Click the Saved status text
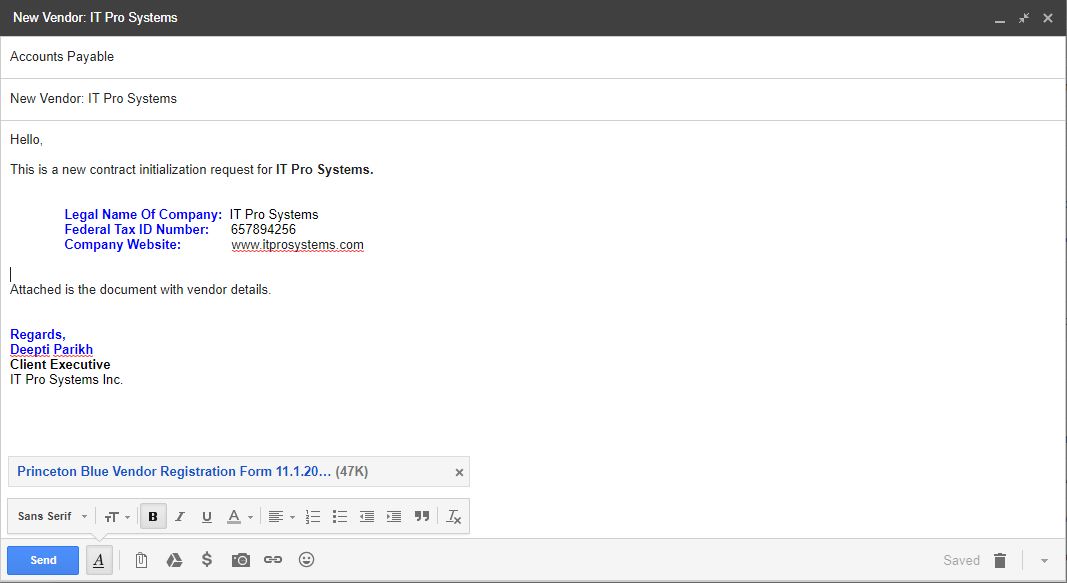Image resolution: width=1067 pixels, height=583 pixels. pos(962,561)
